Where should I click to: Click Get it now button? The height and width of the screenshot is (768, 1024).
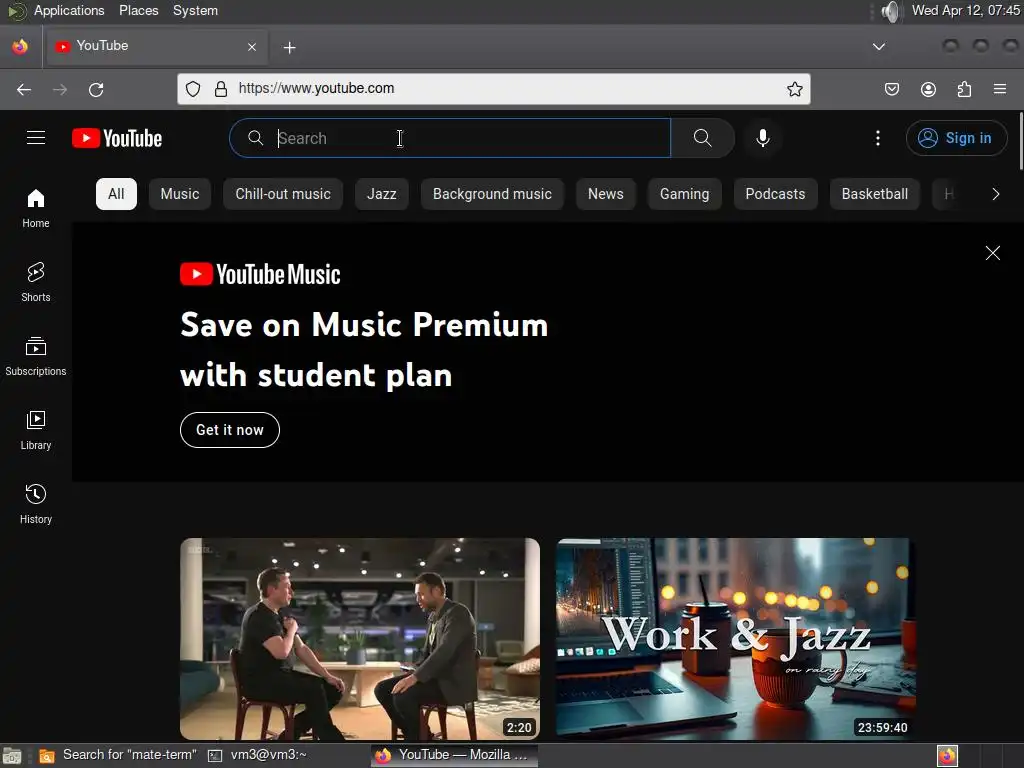(x=230, y=430)
